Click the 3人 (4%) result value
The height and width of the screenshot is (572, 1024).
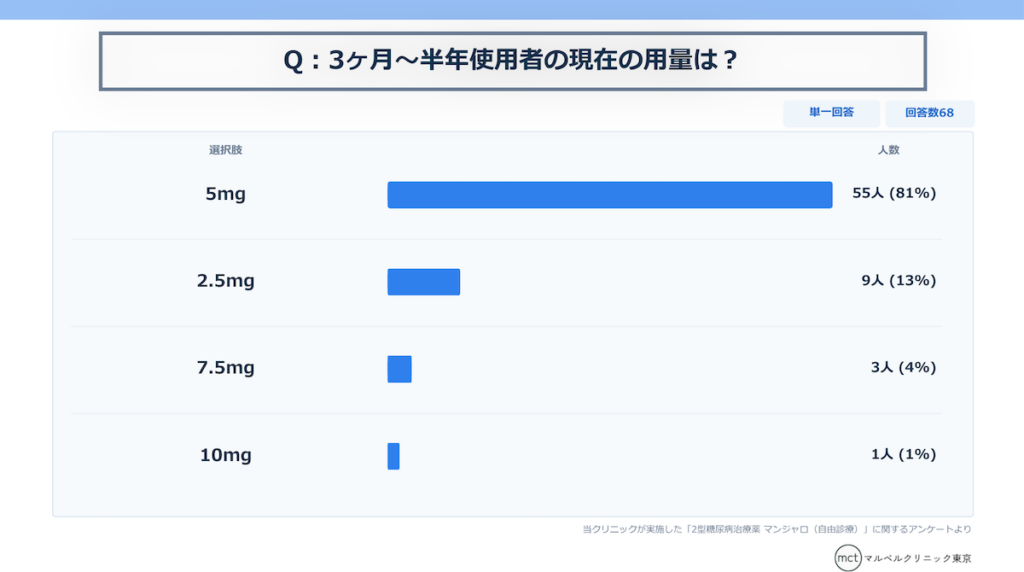(x=902, y=368)
